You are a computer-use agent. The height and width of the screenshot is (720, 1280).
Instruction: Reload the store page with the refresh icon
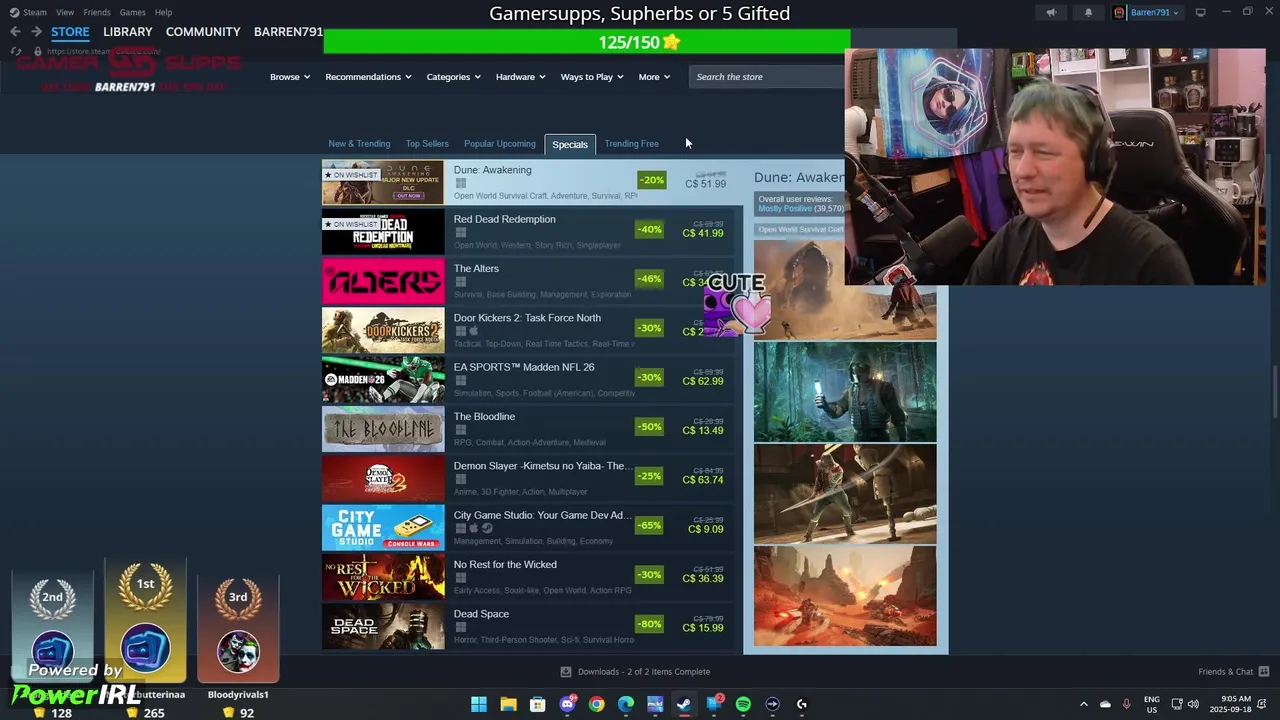[x=15, y=51]
